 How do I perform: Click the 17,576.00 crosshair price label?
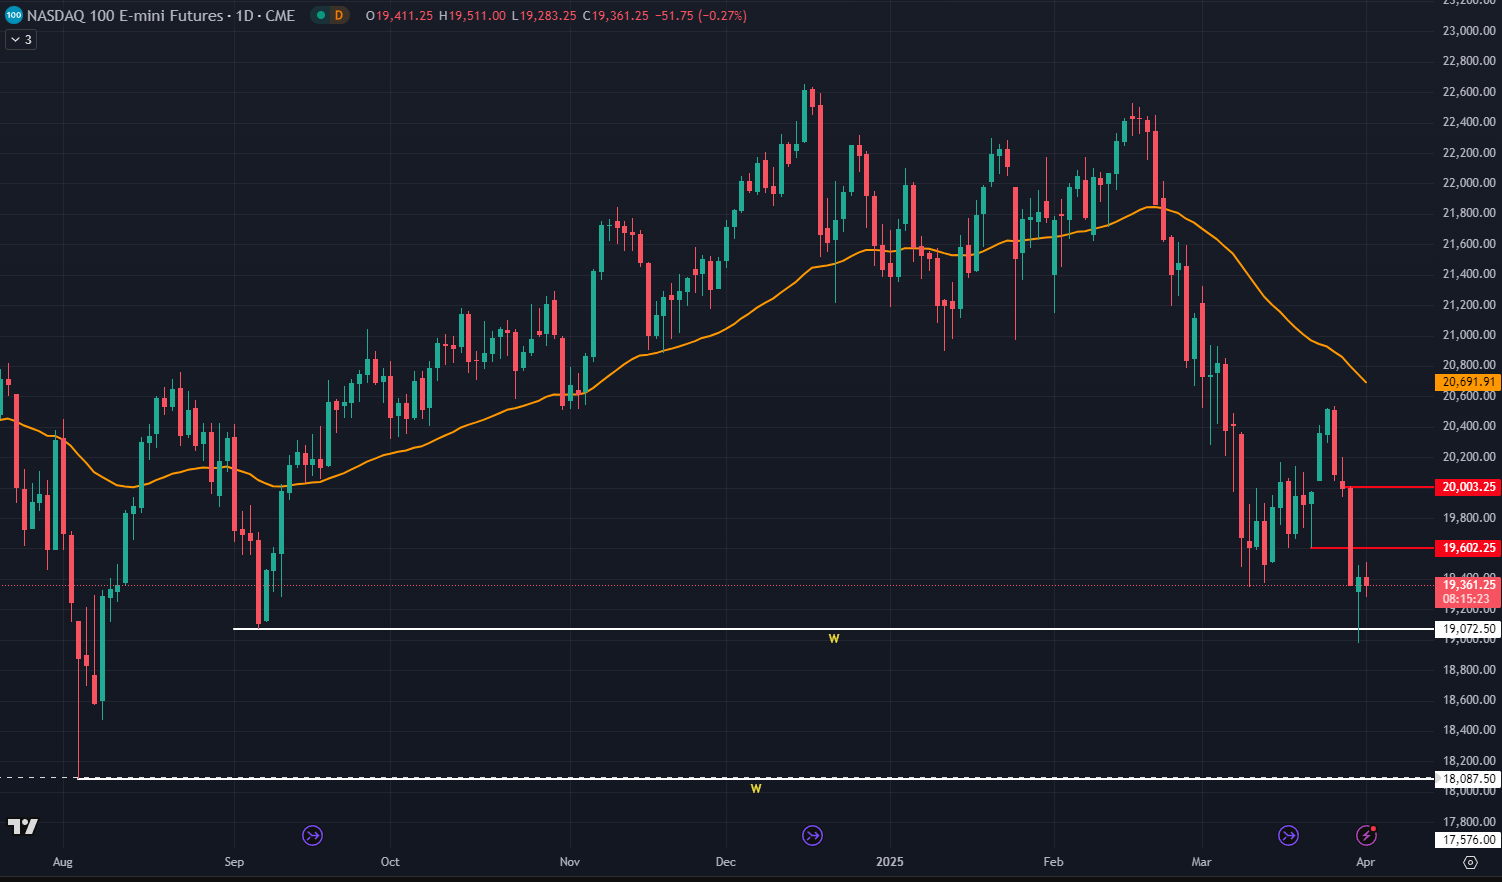point(1468,840)
